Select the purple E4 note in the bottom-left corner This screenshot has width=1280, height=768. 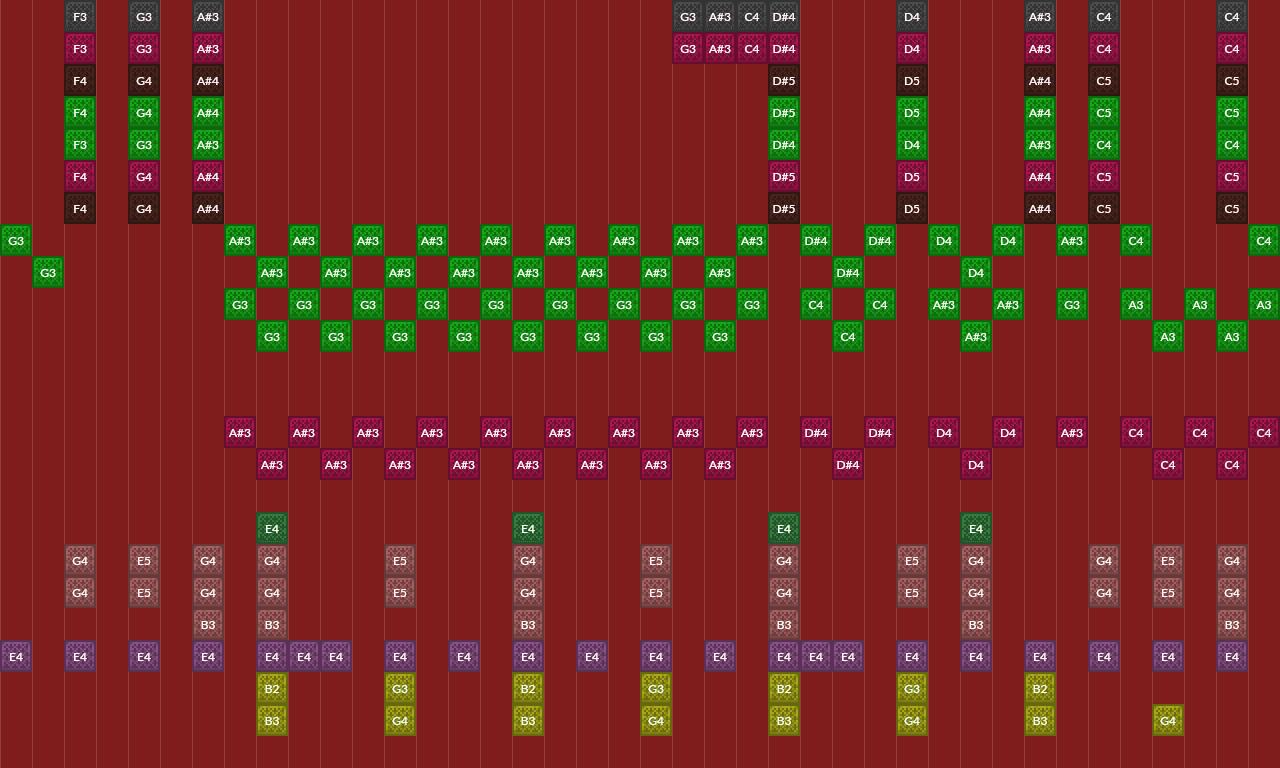click(16, 656)
